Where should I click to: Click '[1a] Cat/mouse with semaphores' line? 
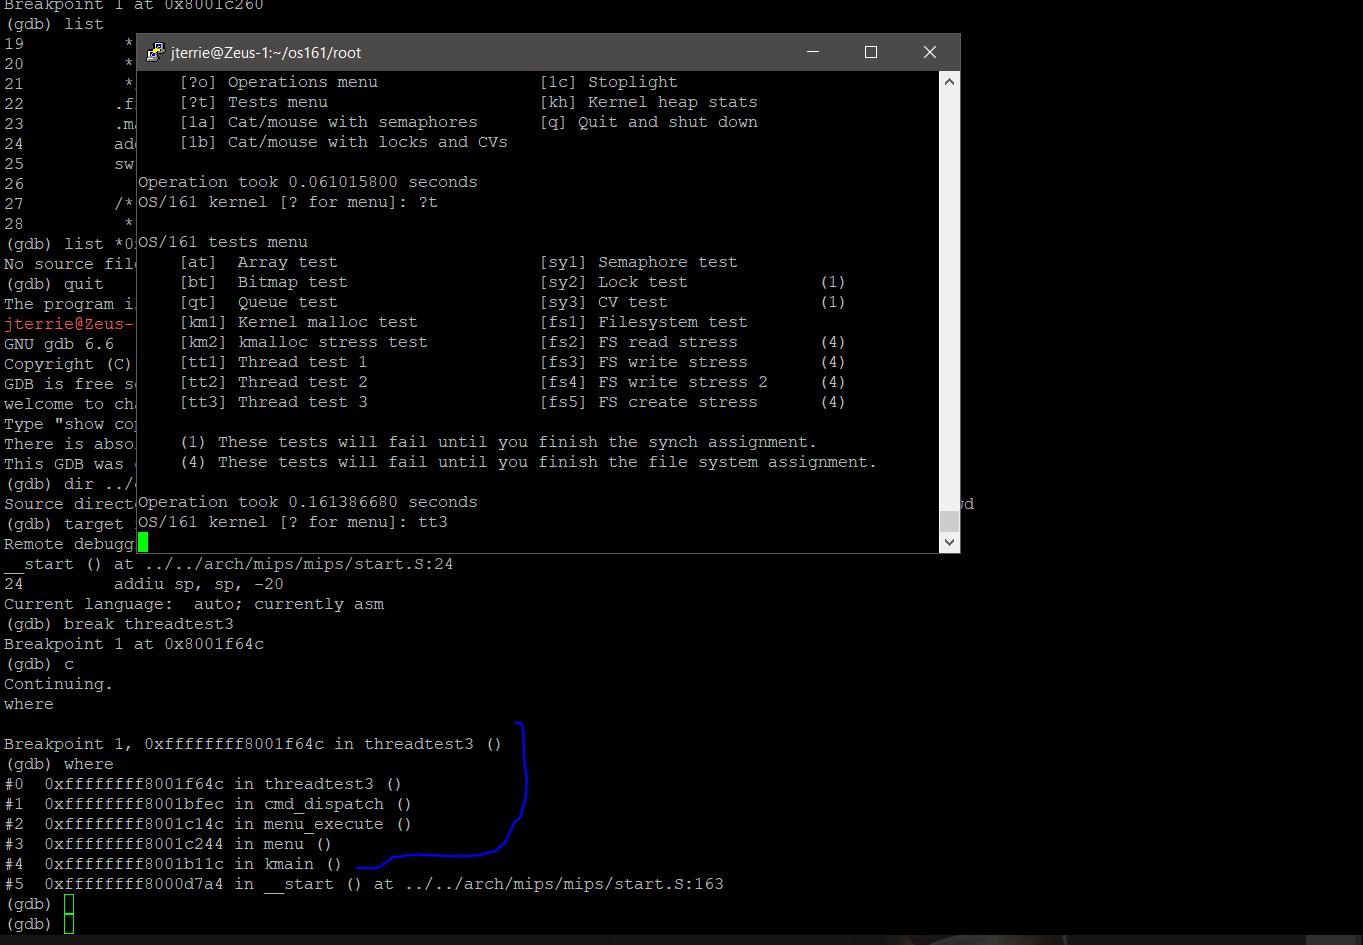click(329, 122)
